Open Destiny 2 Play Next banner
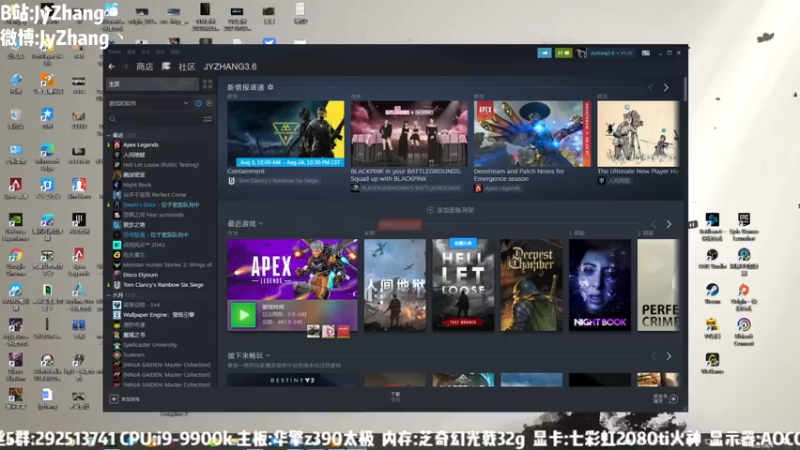This screenshot has height=450, width=800. tap(292, 380)
